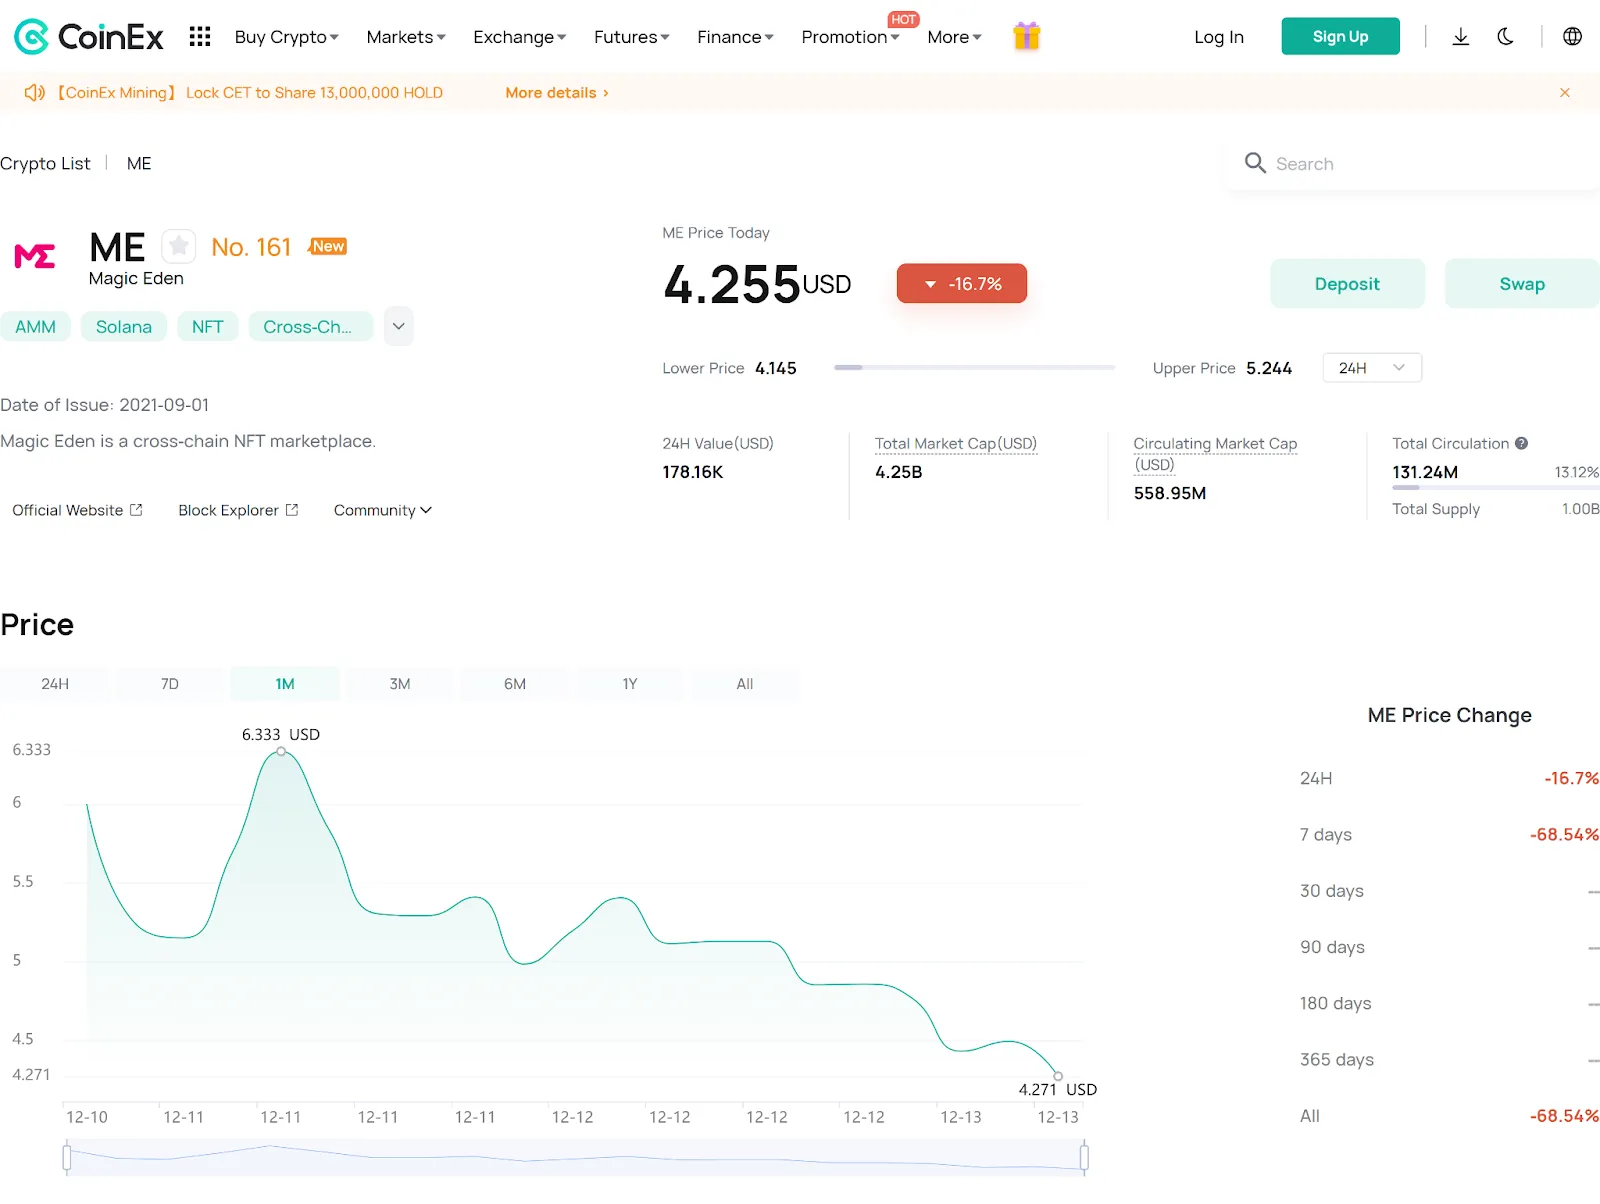Click the Total Circulation progress bar
Image resolution: width=1600 pixels, height=1204 pixels.
click(x=1496, y=488)
